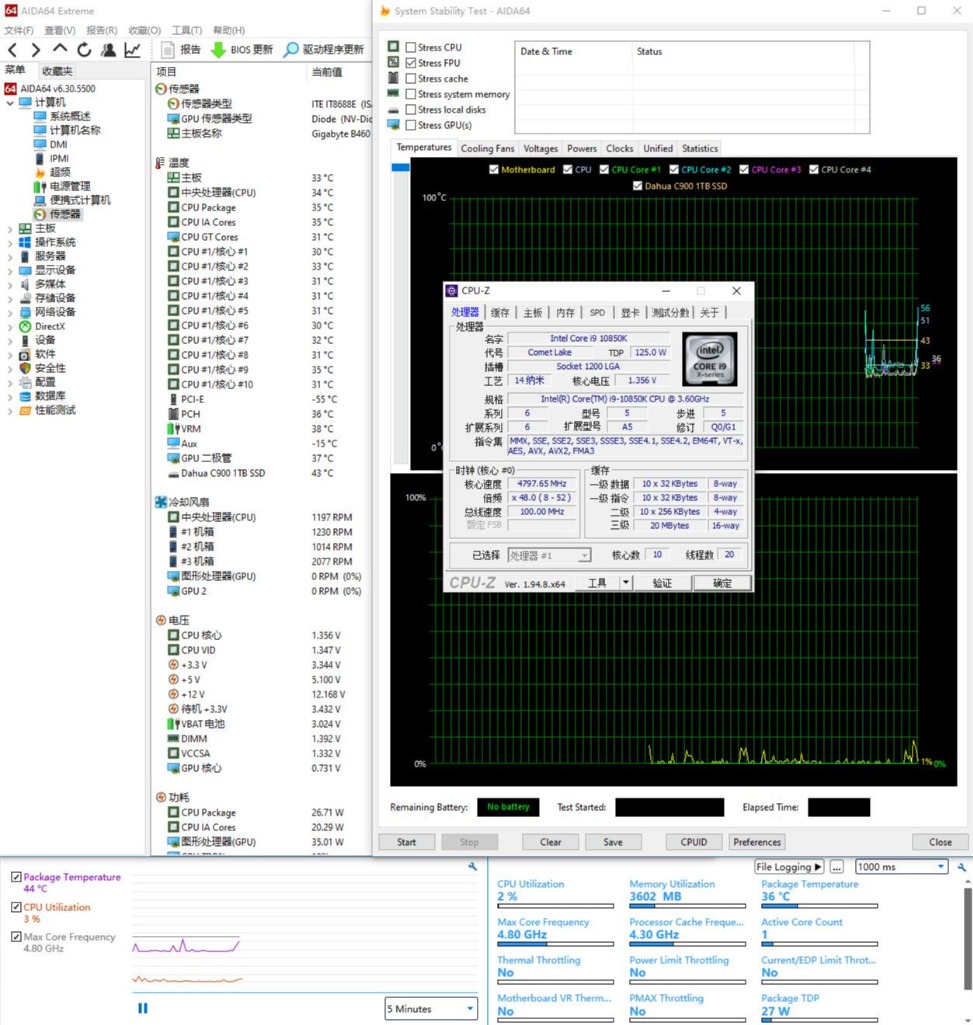Select 电源管理 item in the tree
This screenshot has width=973, height=1025.
coord(70,186)
